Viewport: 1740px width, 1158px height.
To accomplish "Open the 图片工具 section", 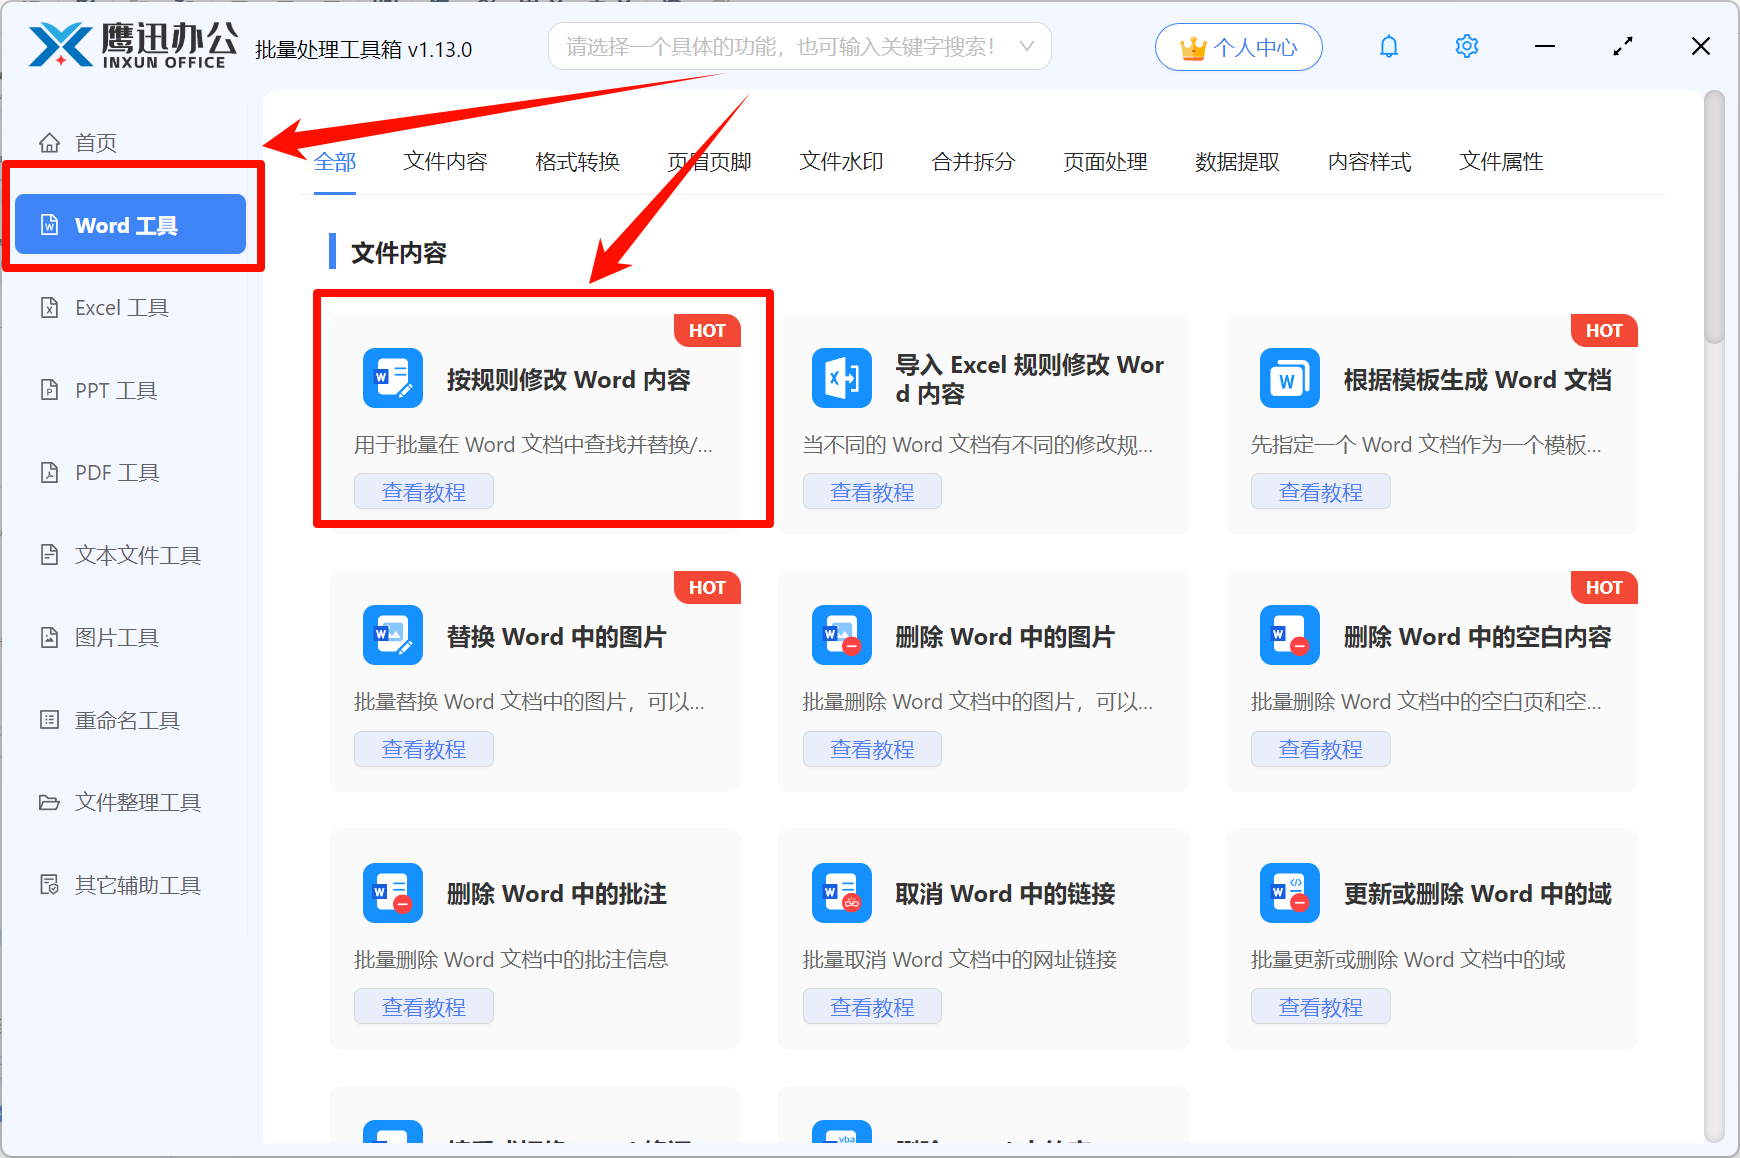I will [116, 637].
